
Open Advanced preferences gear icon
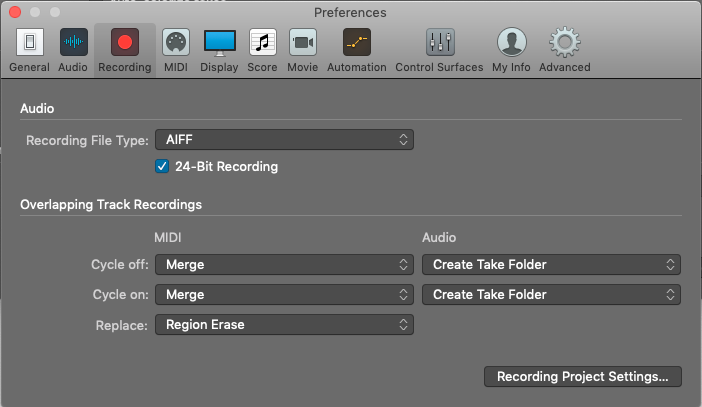pyautogui.click(x=565, y=44)
